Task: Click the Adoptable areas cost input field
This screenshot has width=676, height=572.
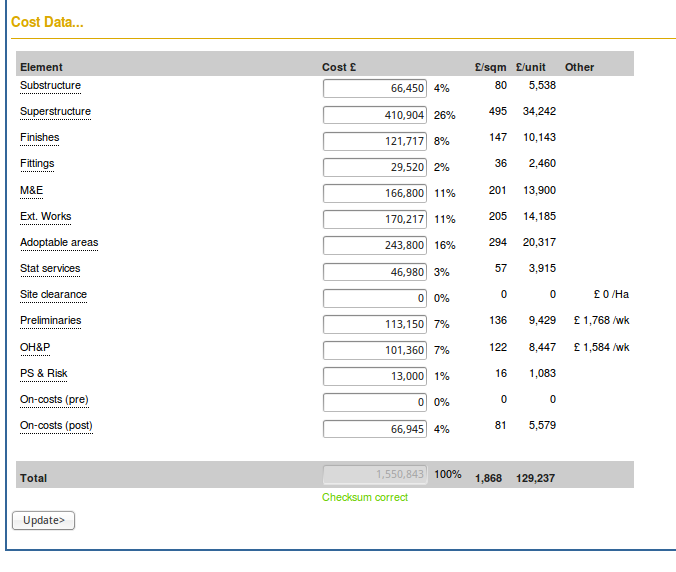Action: click(375, 245)
